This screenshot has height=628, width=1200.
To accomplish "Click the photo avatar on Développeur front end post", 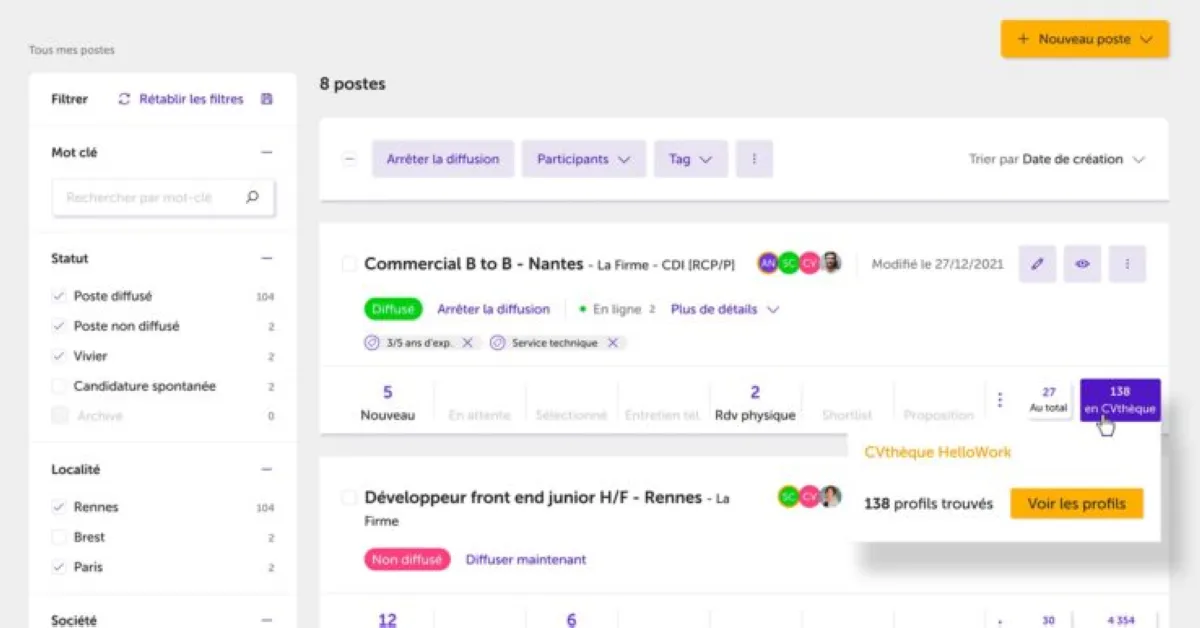I will pyautogui.click(x=830, y=496).
